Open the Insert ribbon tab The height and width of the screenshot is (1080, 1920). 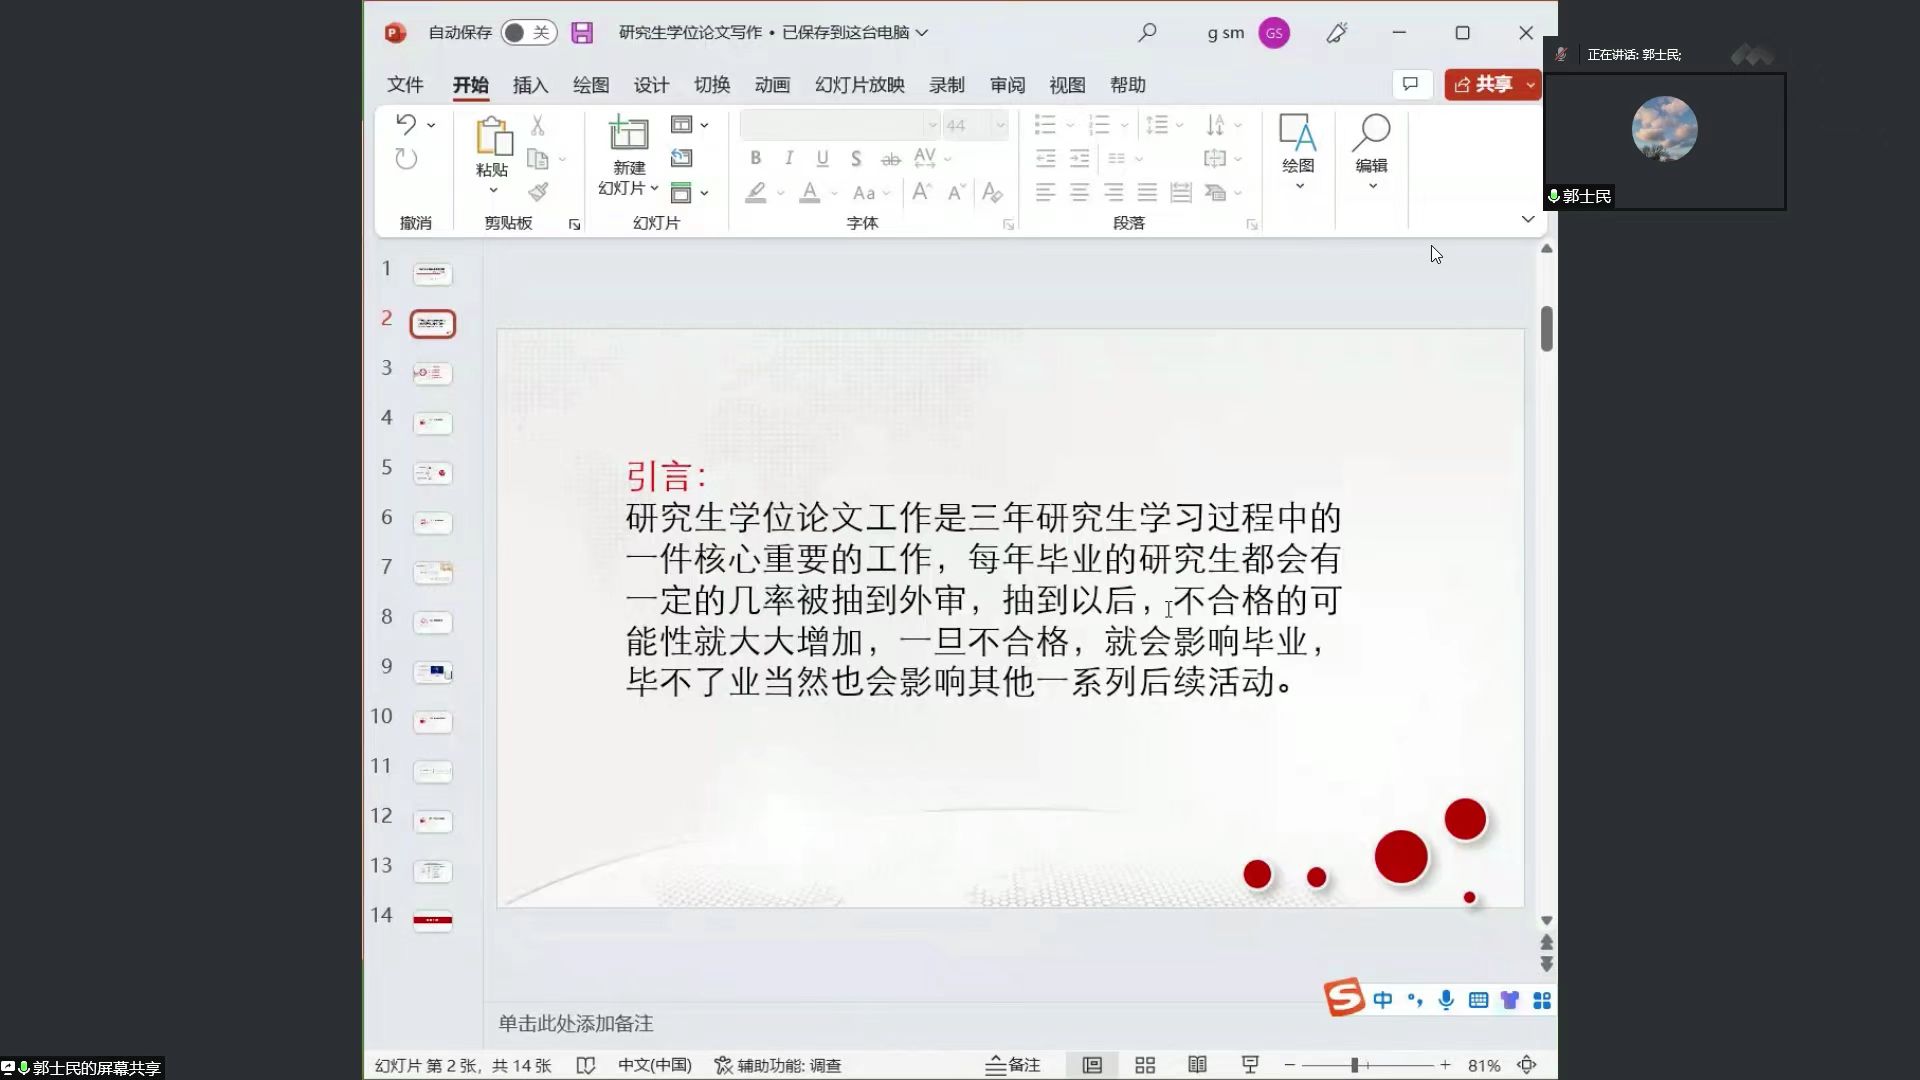point(530,85)
